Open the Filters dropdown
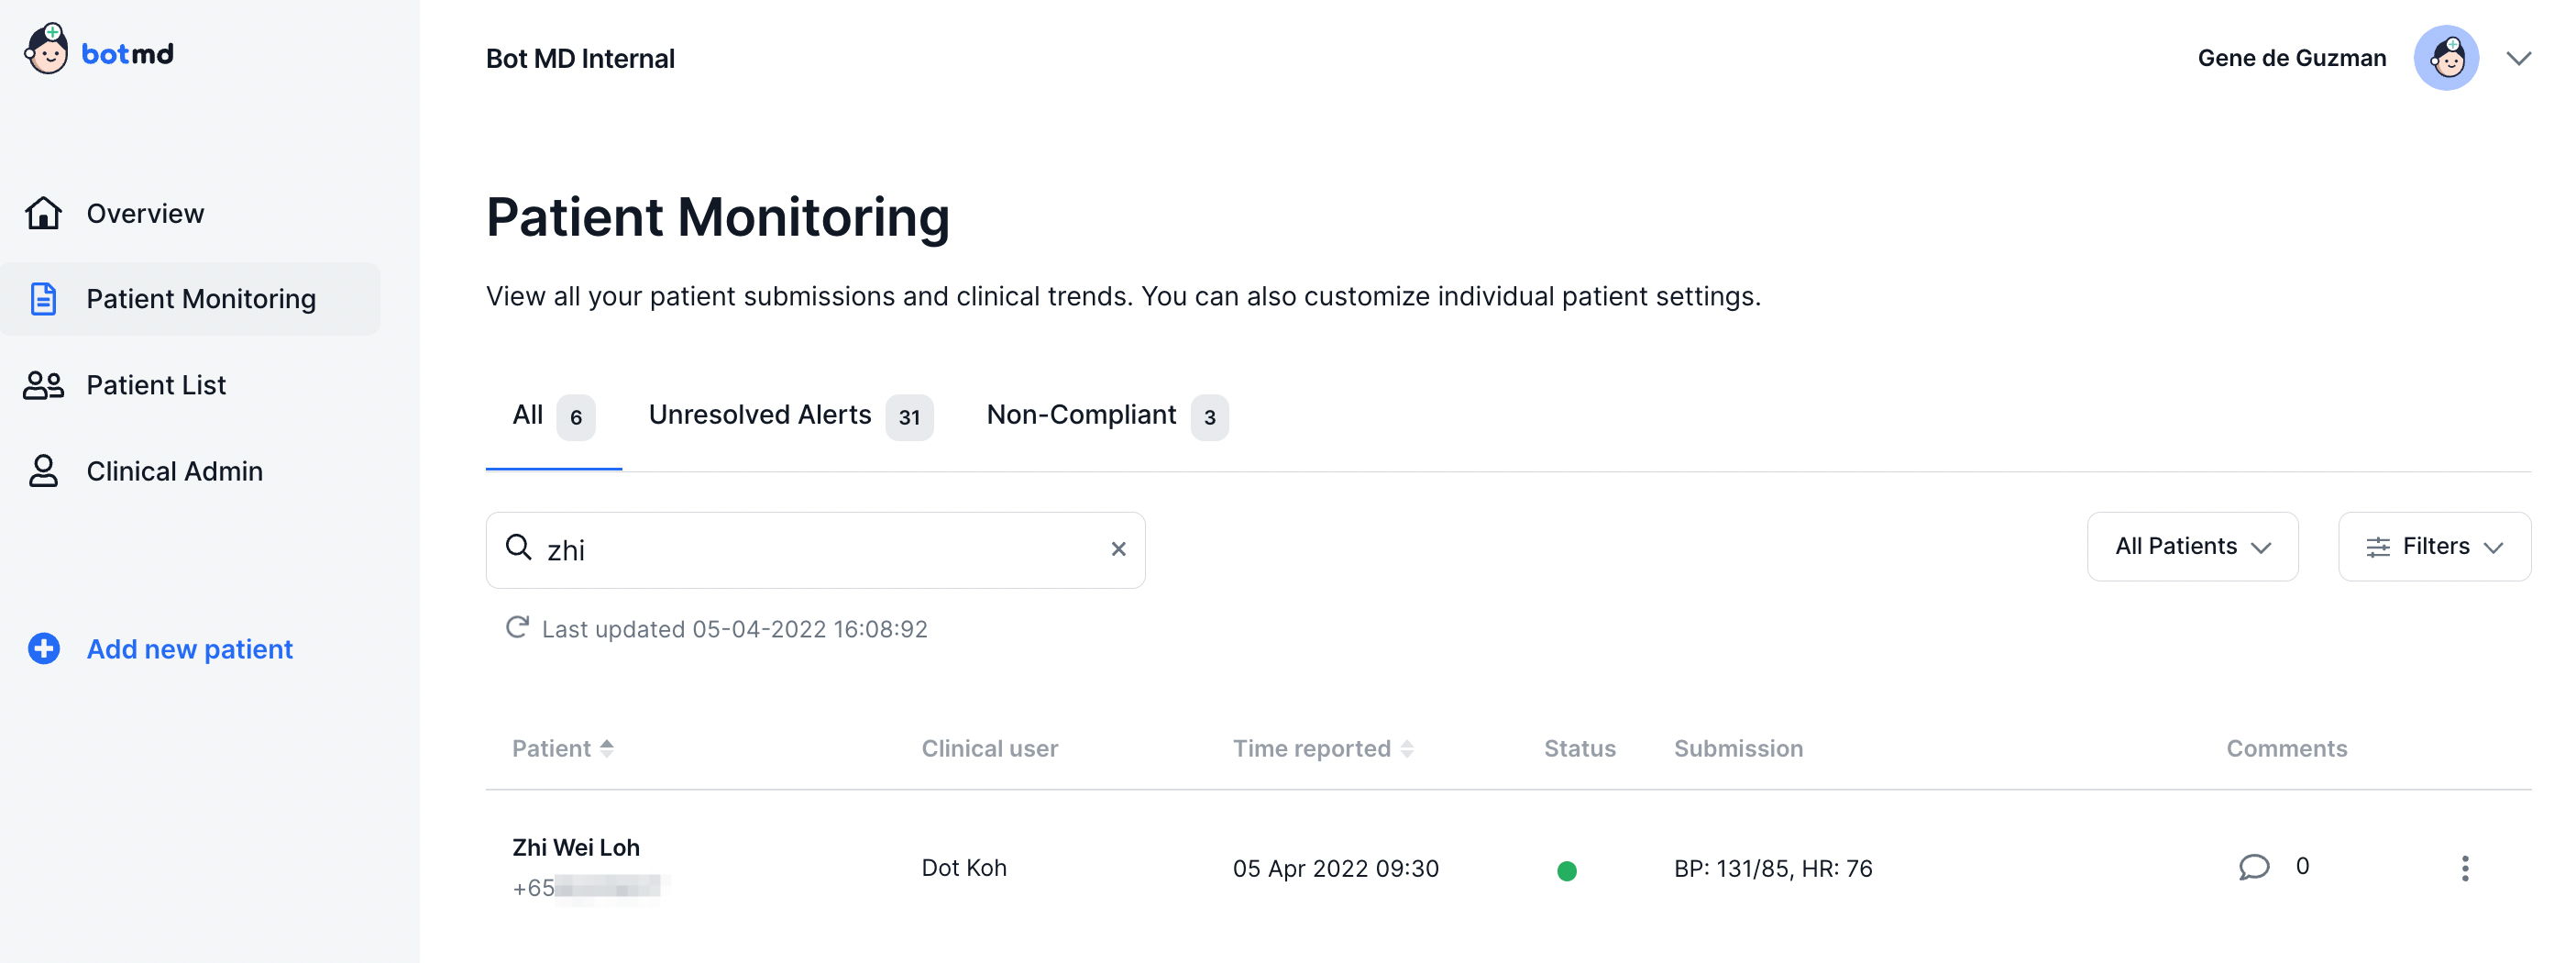 [2433, 547]
